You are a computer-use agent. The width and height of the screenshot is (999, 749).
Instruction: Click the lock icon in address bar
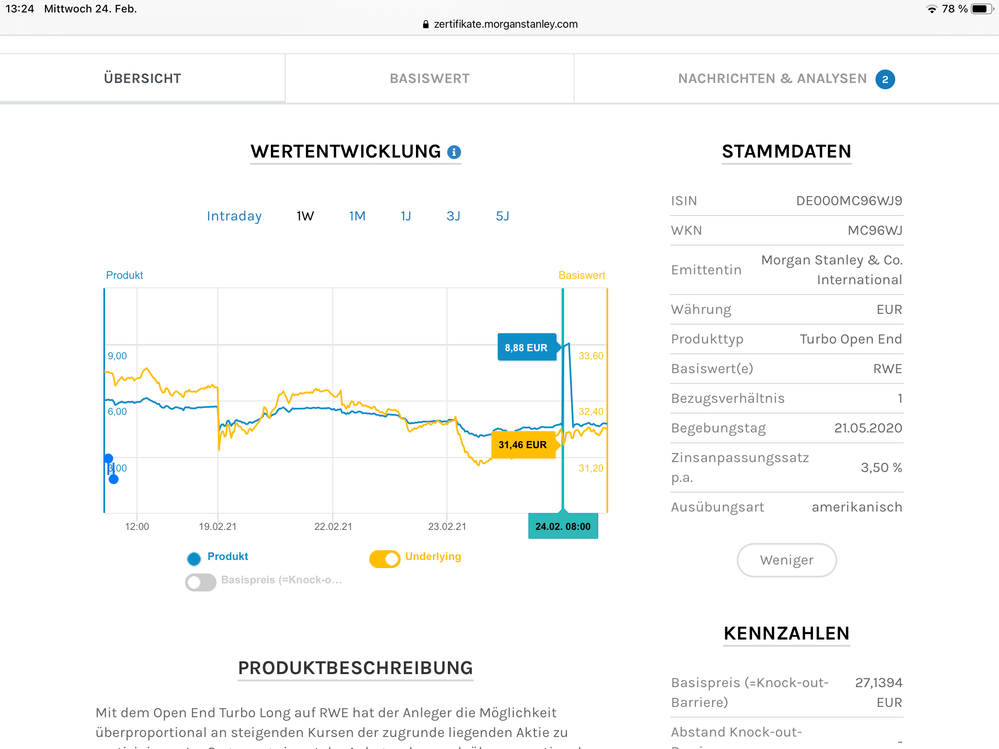(427, 24)
